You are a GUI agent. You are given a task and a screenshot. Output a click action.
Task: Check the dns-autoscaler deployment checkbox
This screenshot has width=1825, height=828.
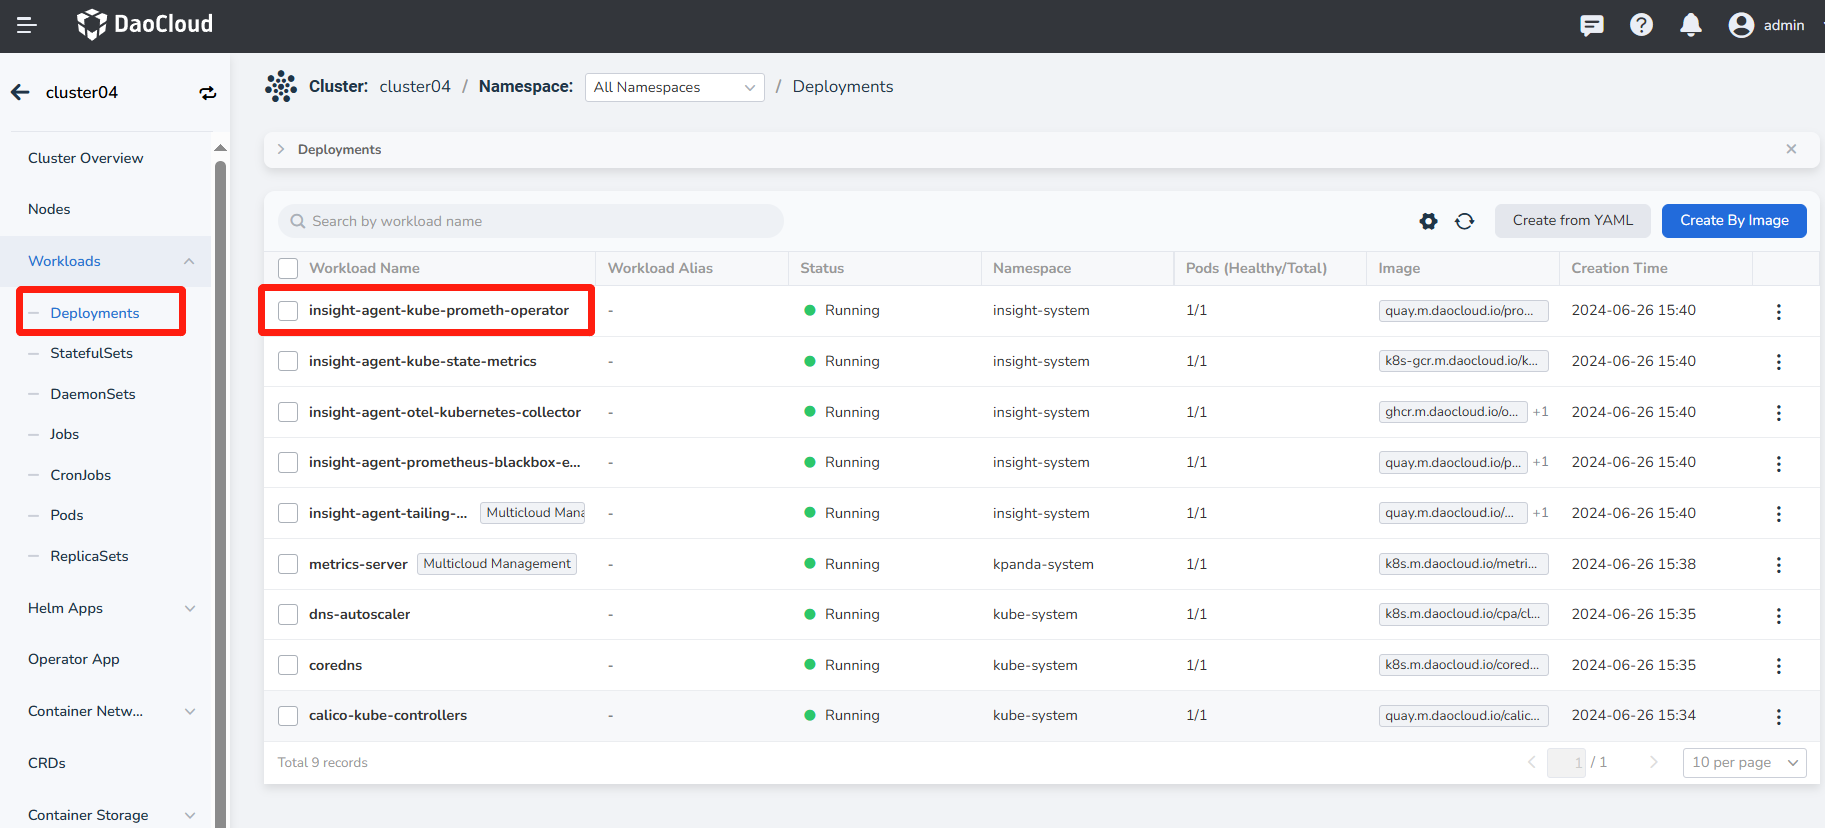[288, 614]
